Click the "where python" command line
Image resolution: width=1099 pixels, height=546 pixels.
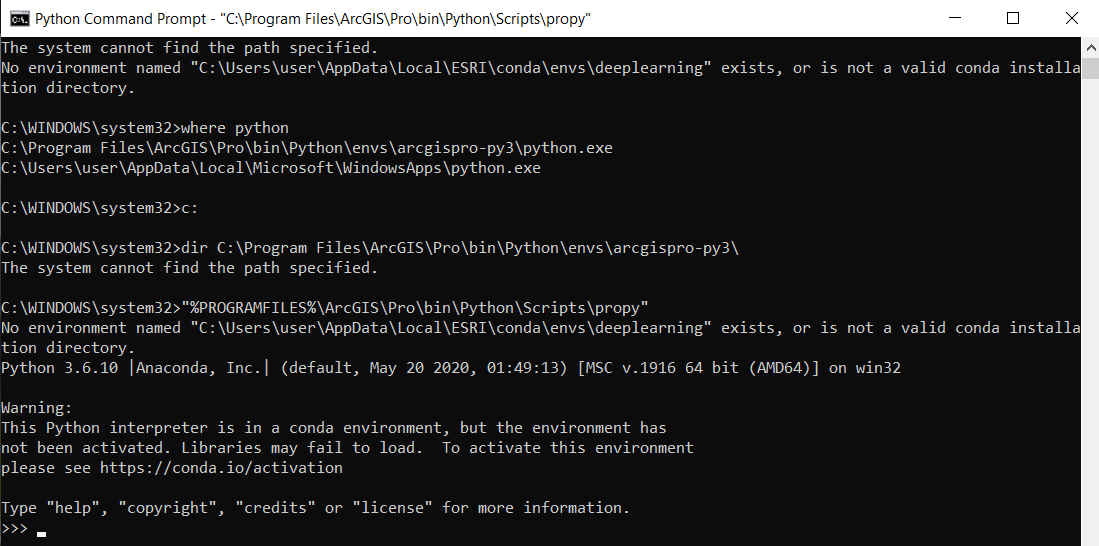click(145, 128)
